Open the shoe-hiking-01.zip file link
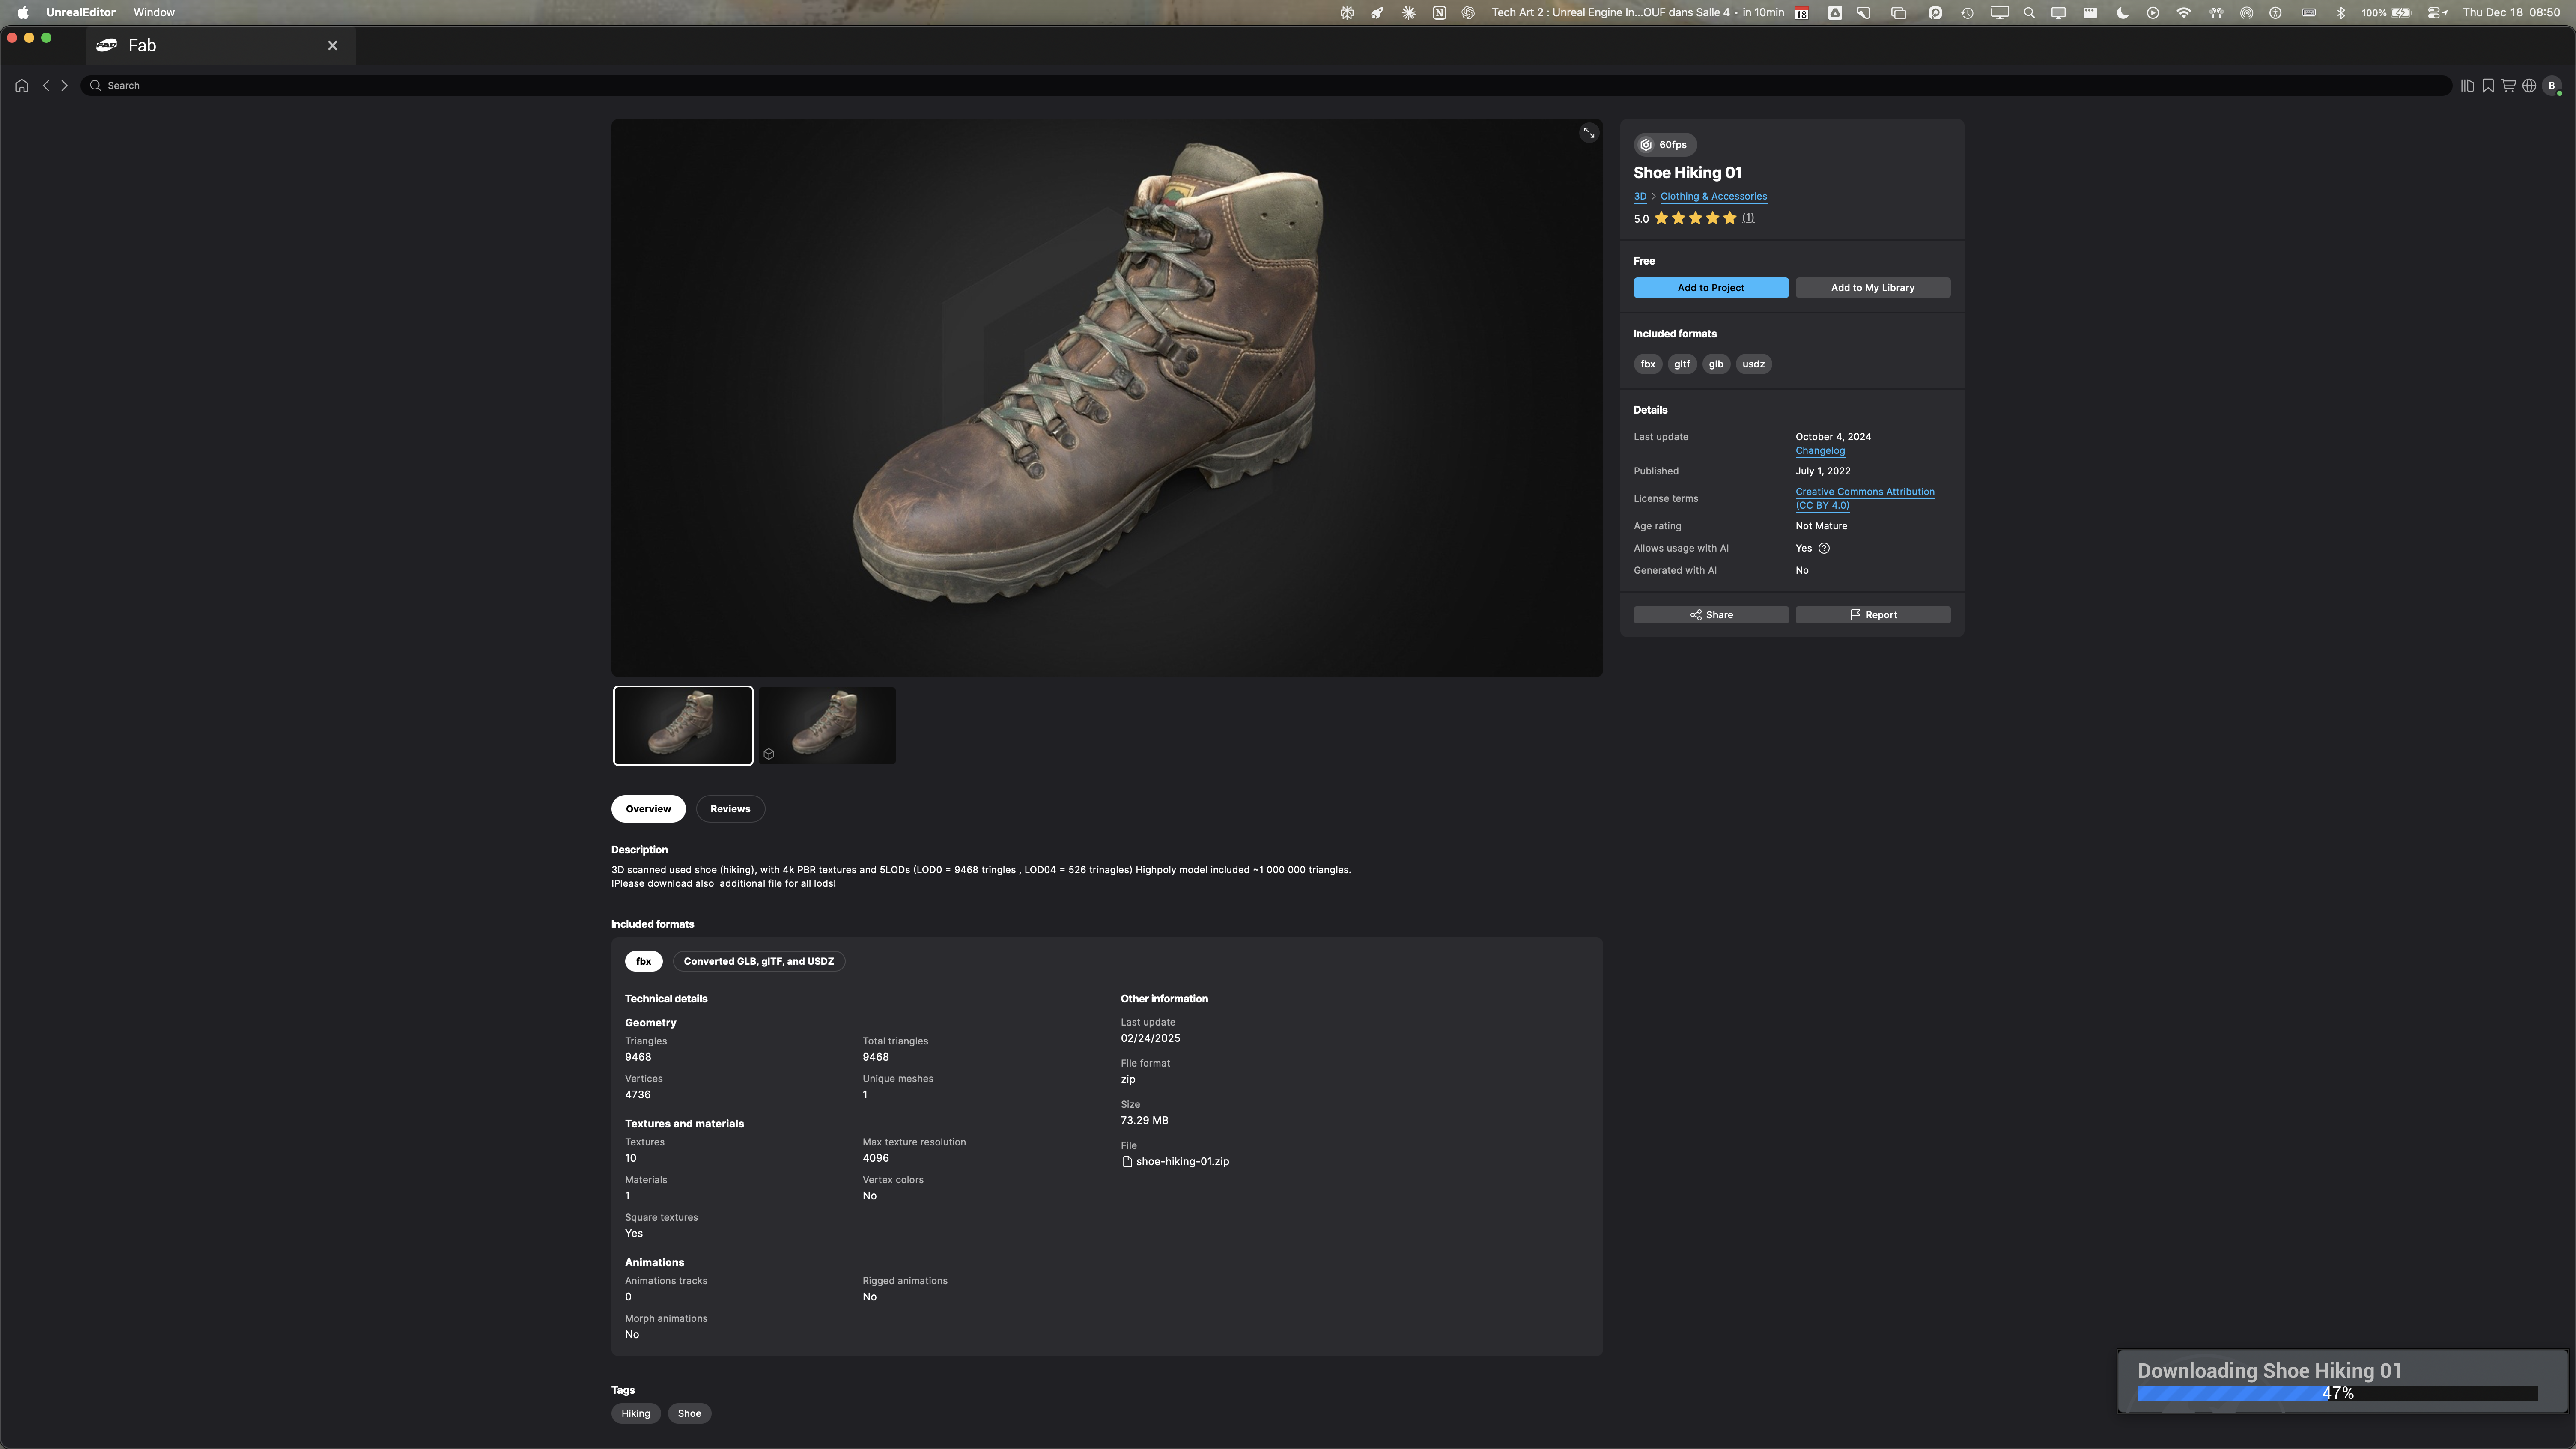Viewport: 2576px width, 1449px height. (1176, 1162)
